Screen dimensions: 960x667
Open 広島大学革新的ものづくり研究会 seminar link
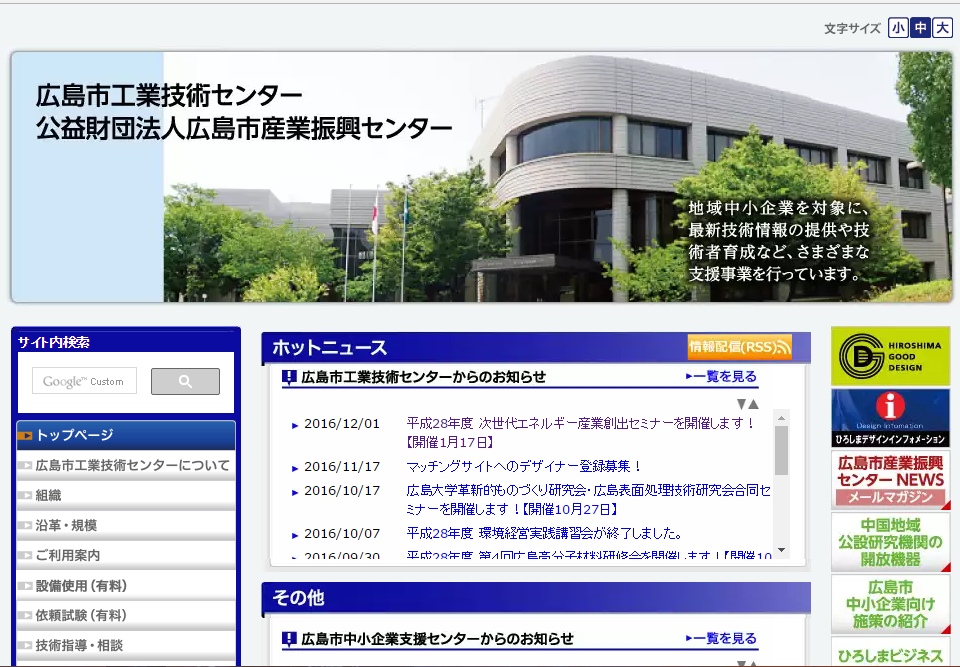click(x=588, y=500)
